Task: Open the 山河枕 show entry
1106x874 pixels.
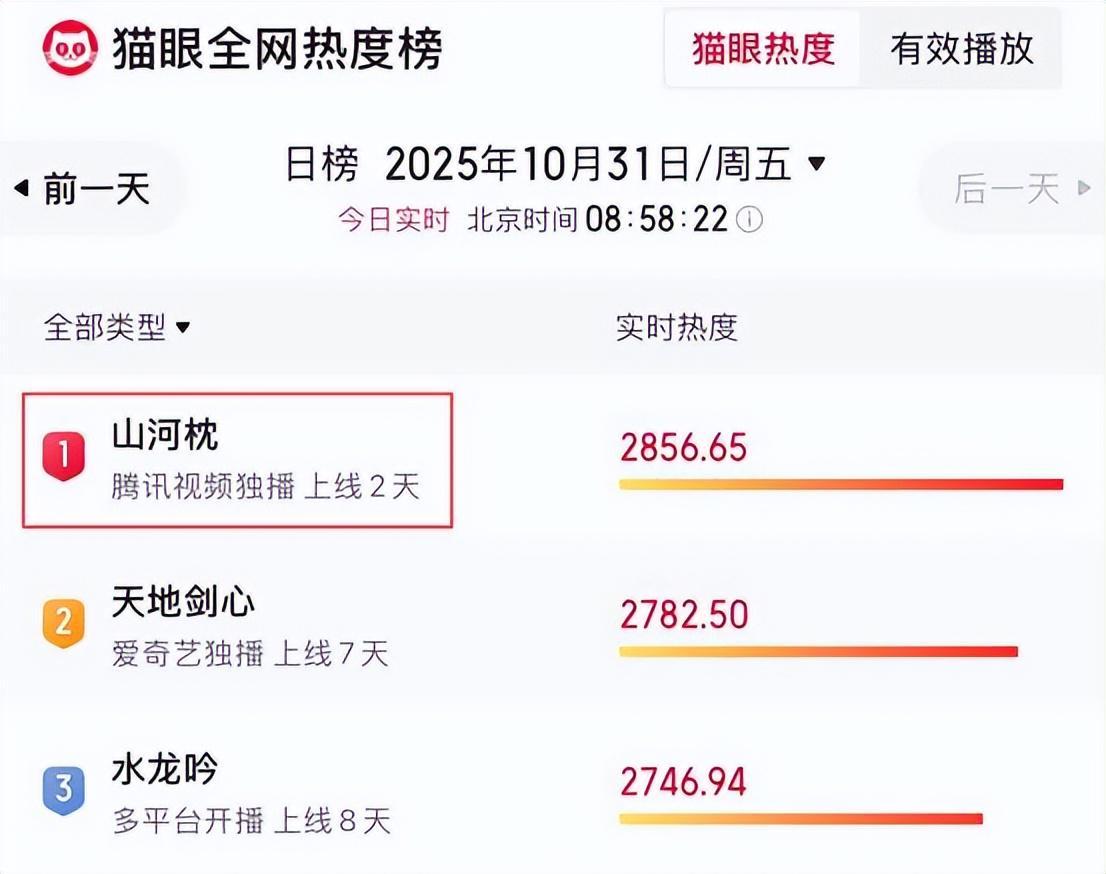Action: tap(165, 436)
